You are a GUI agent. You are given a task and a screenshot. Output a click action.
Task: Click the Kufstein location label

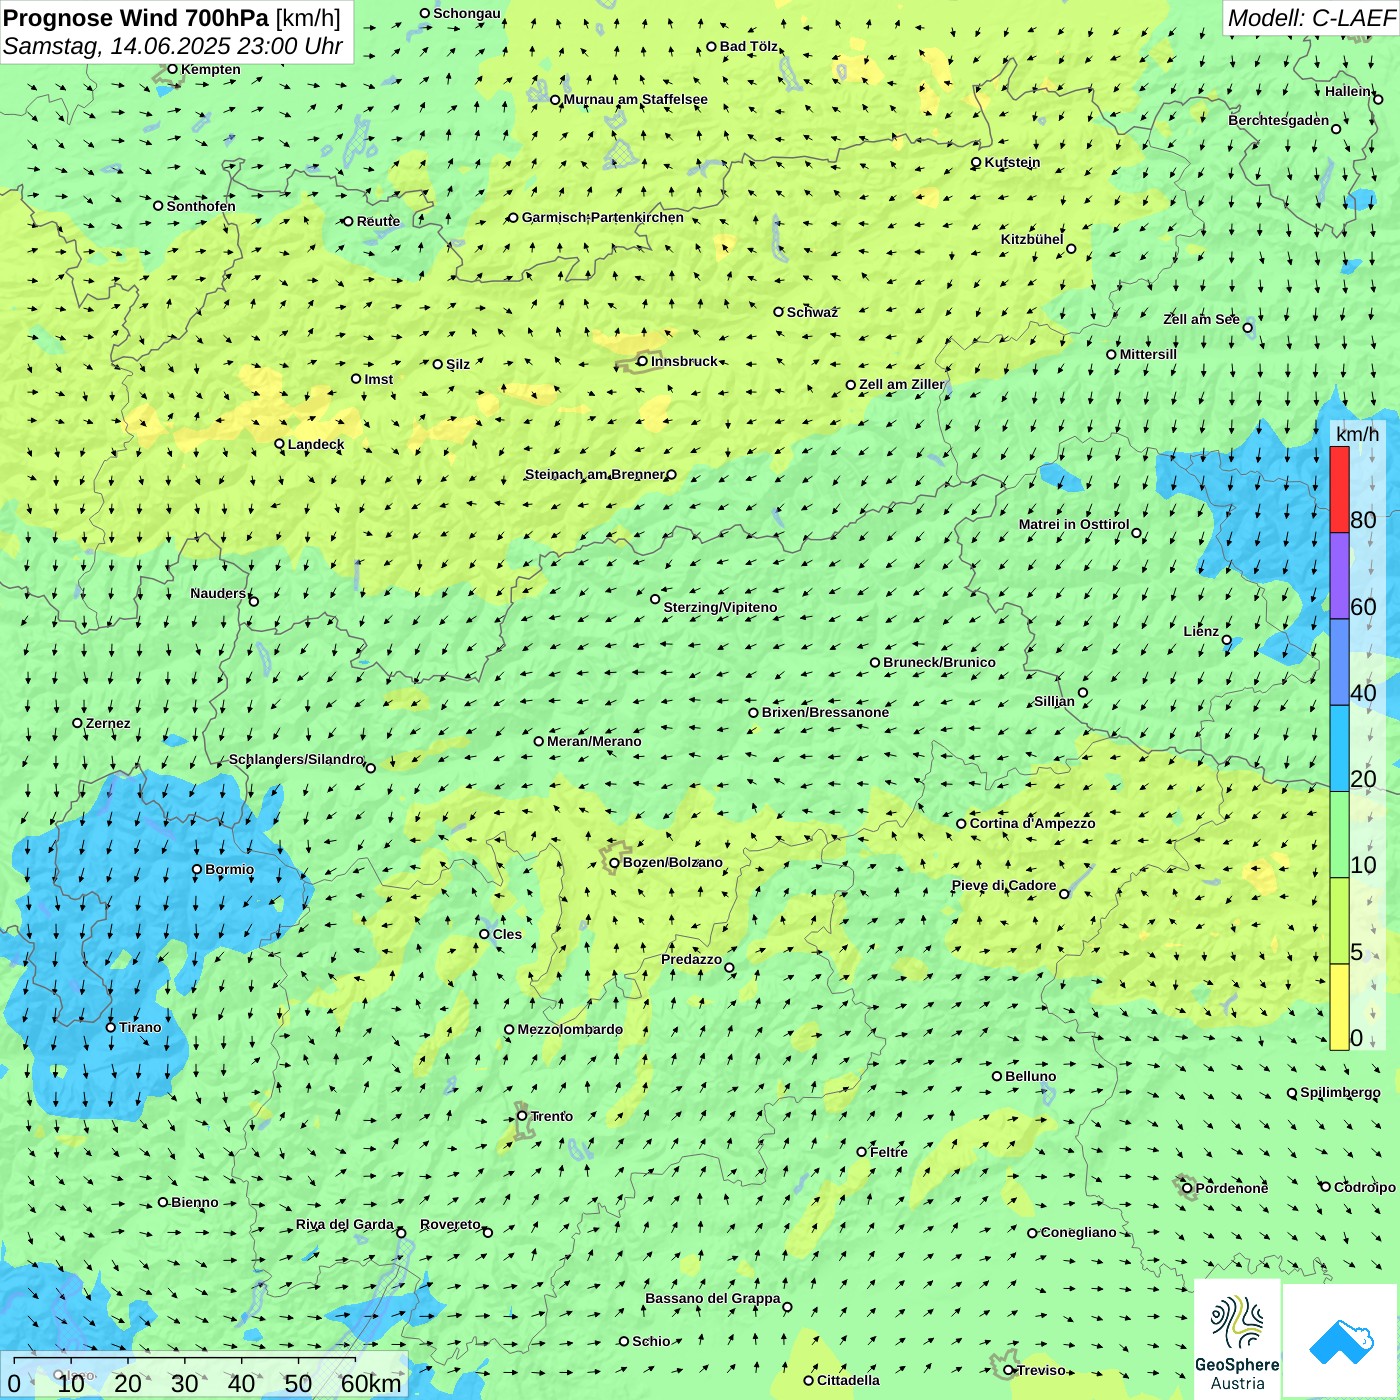pos(1012,162)
